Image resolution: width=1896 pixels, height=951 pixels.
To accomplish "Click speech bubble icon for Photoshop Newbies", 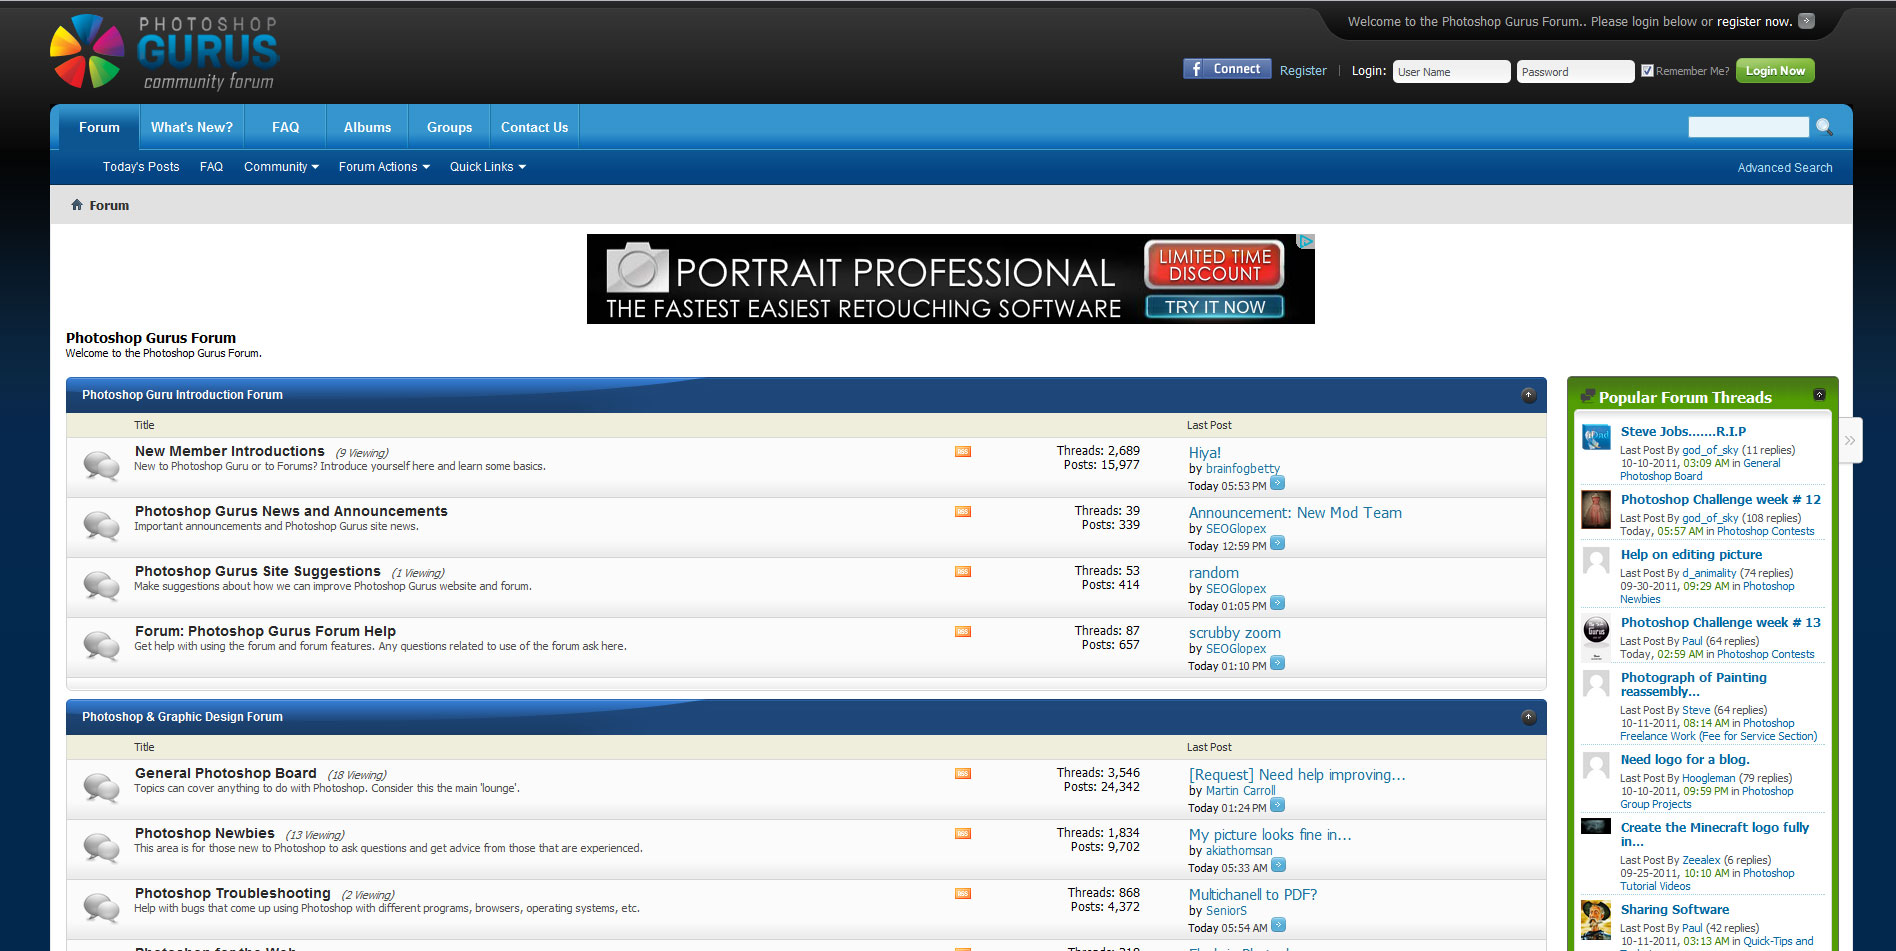I will click(101, 848).
